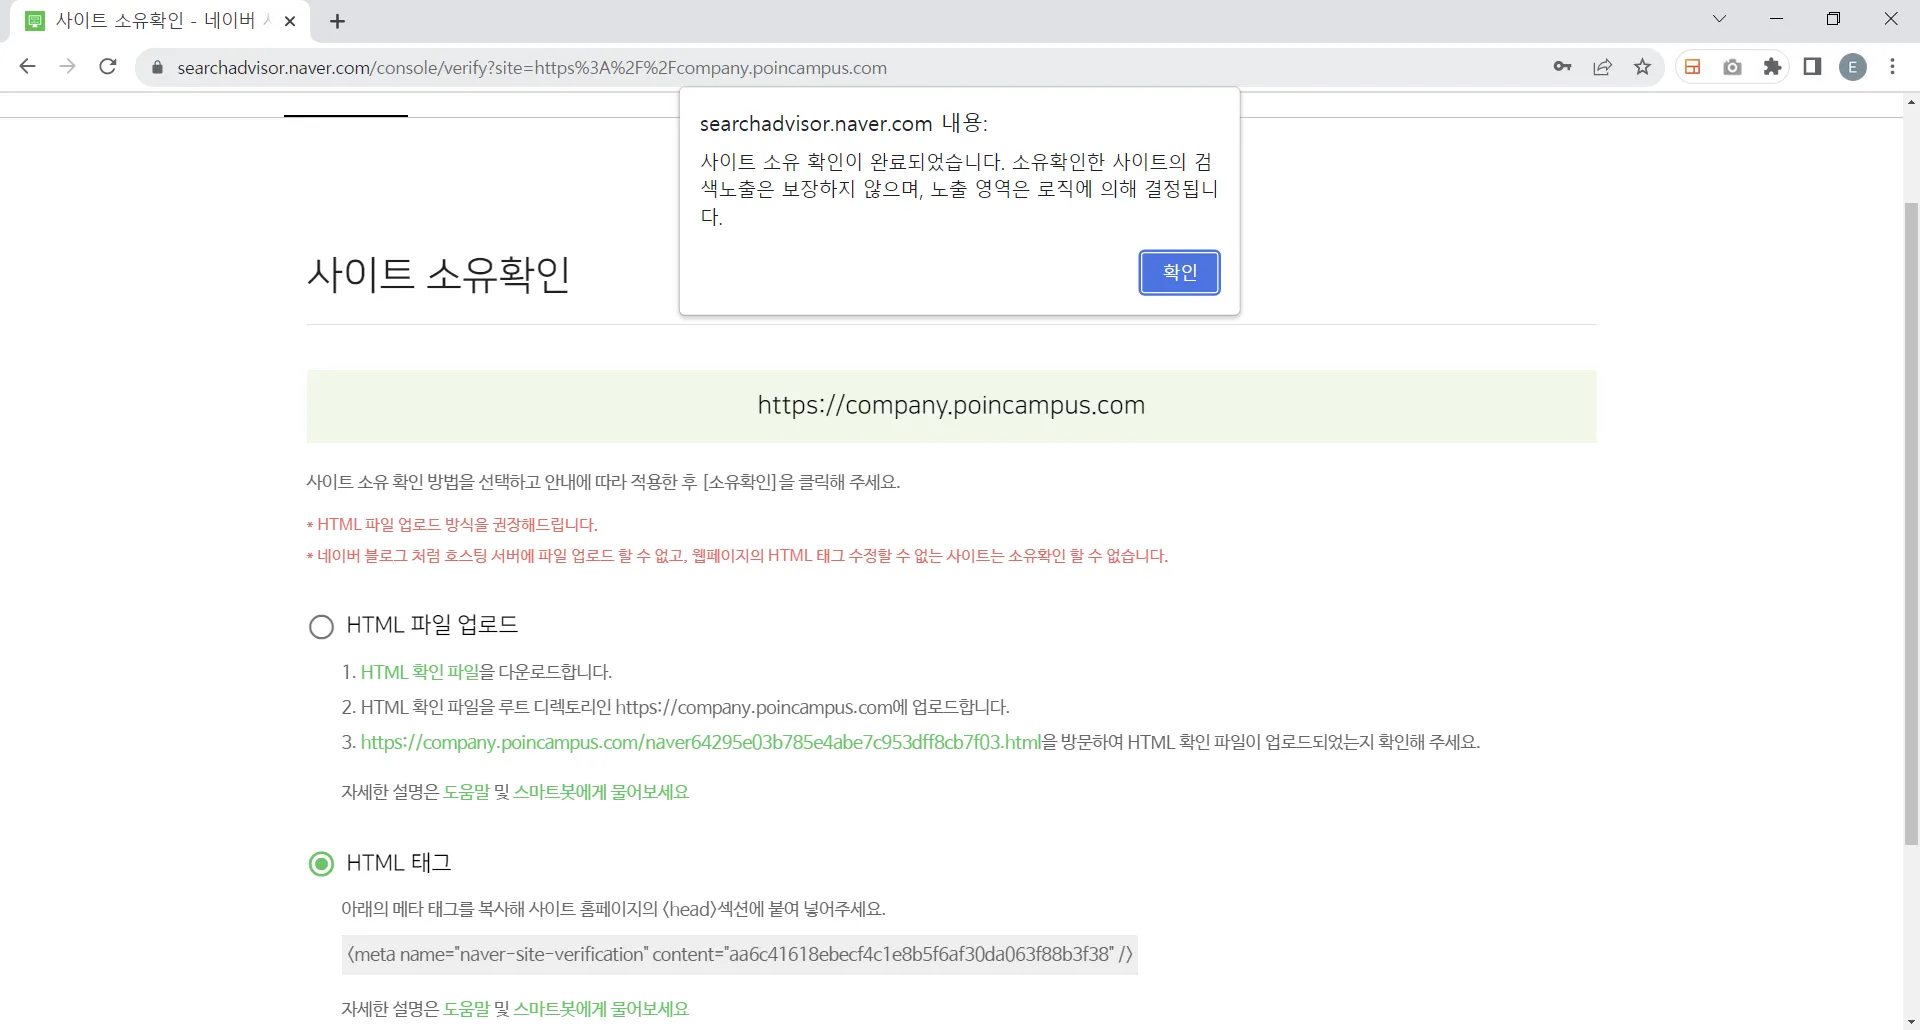The height and width of the screenshot is (1030, 1920).
Task: Click the scrollbar up arrow
Action: click(x=1911, y=102)
